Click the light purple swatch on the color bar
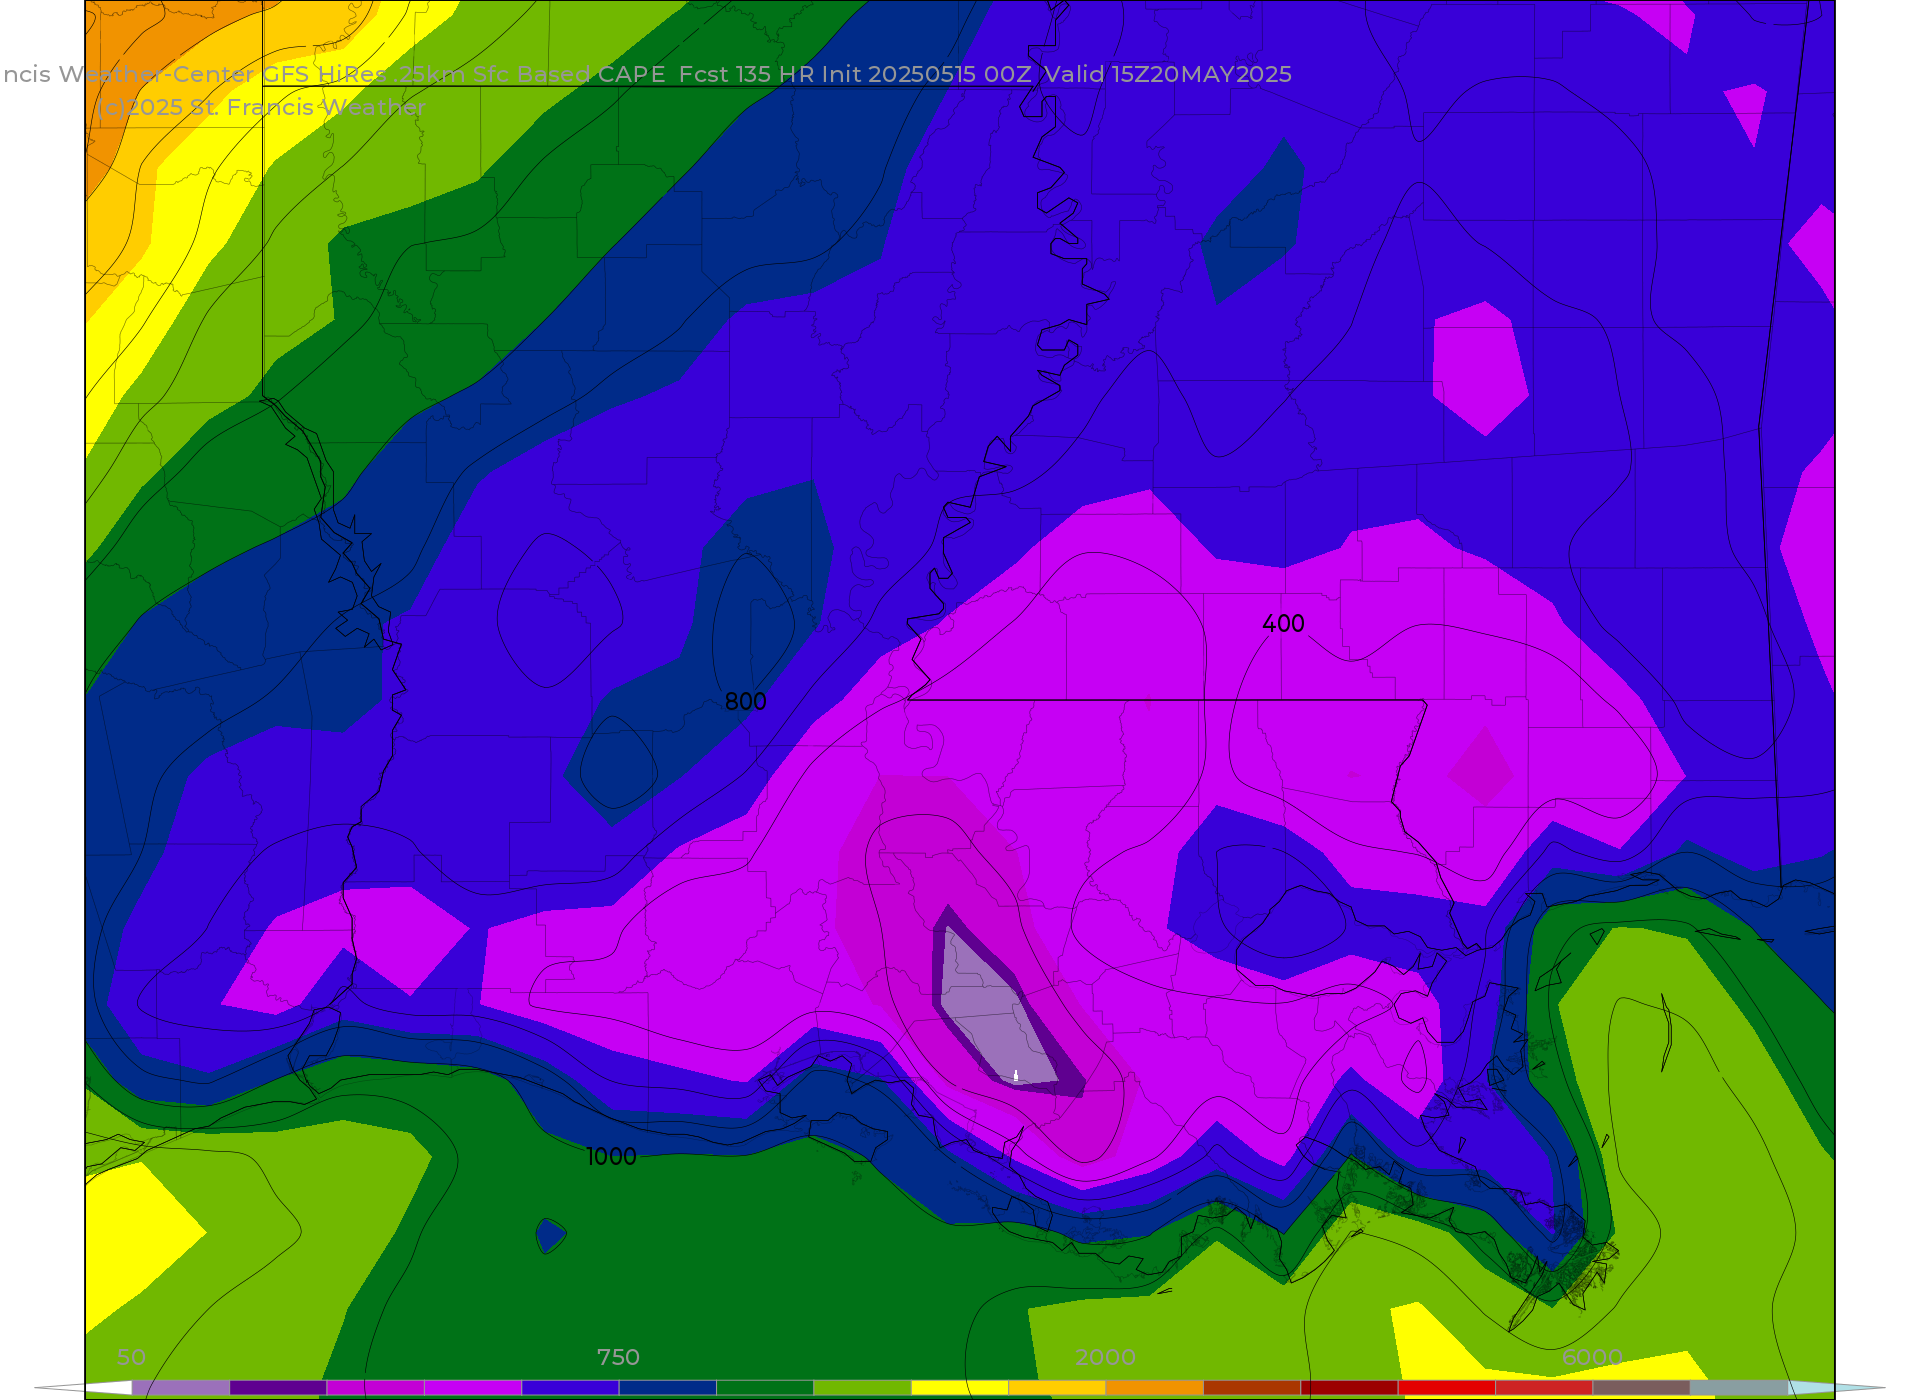 (181, 1388)
